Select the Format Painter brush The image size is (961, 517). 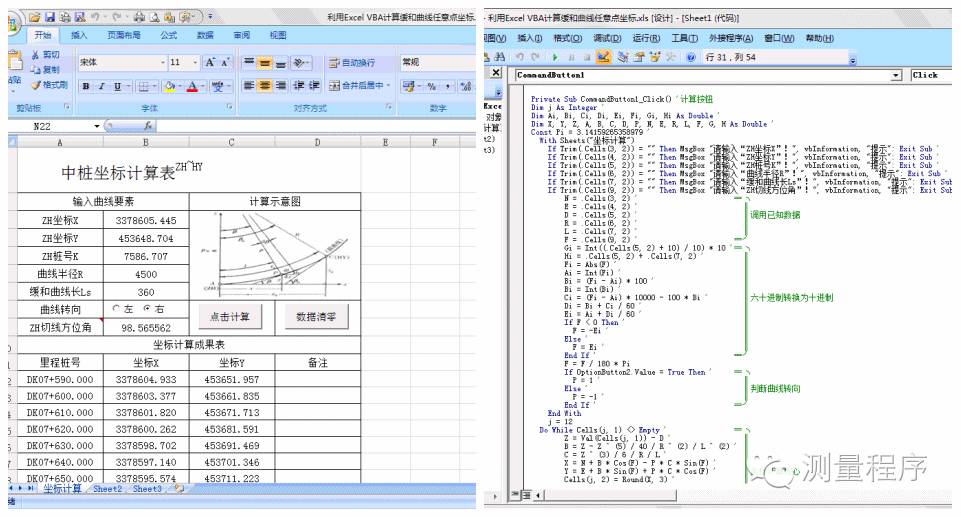click(x=36, y=85)
